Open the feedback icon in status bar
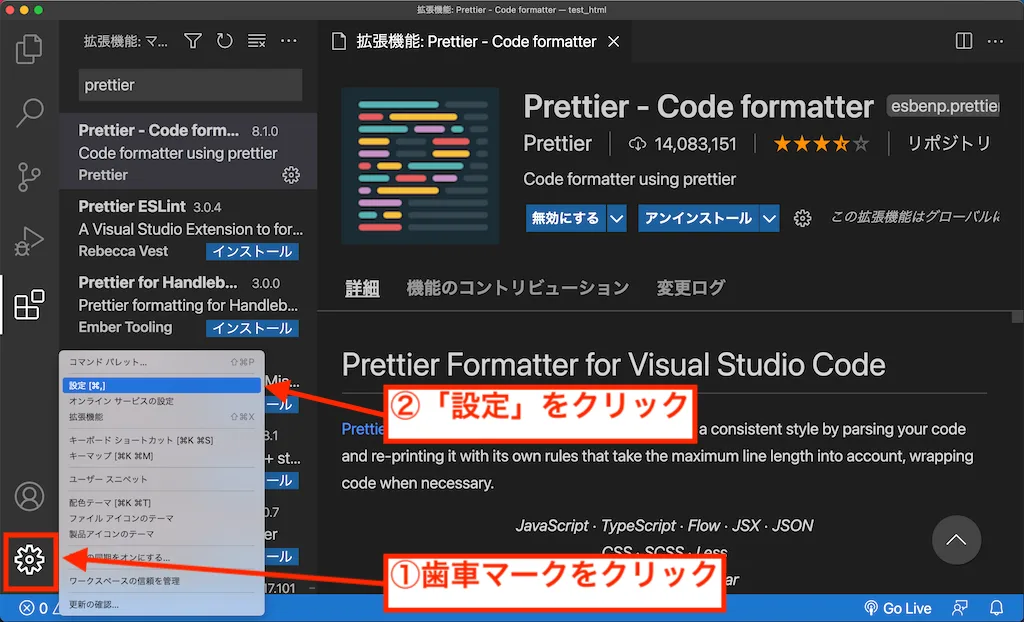Screen dimensions: 1024x622 [x=960, y=608]
